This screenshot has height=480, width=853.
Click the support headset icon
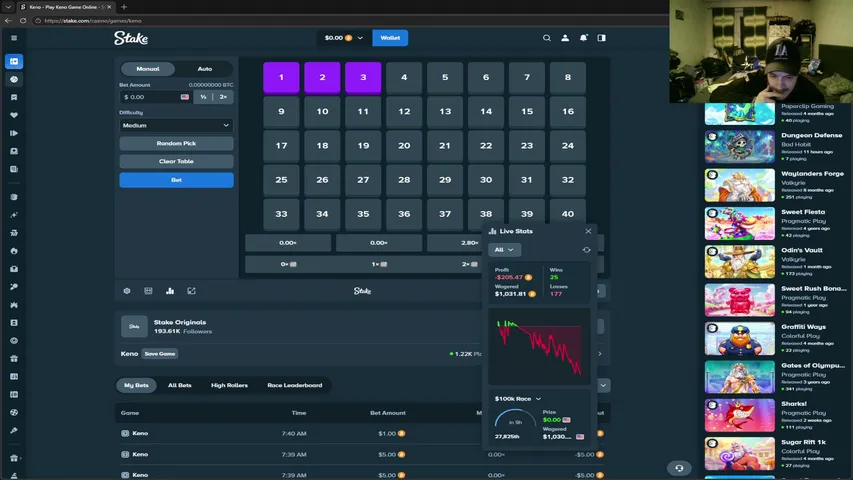coord(679,468)
